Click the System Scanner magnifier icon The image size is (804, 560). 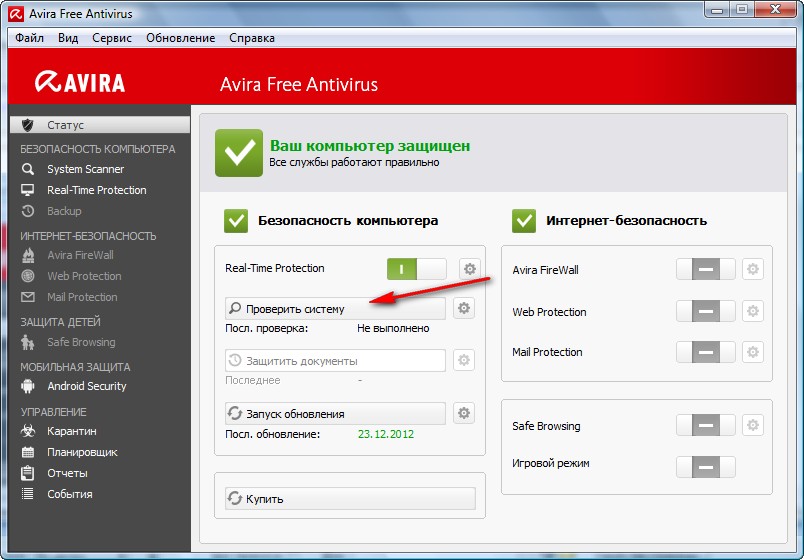tap(28, 169)
